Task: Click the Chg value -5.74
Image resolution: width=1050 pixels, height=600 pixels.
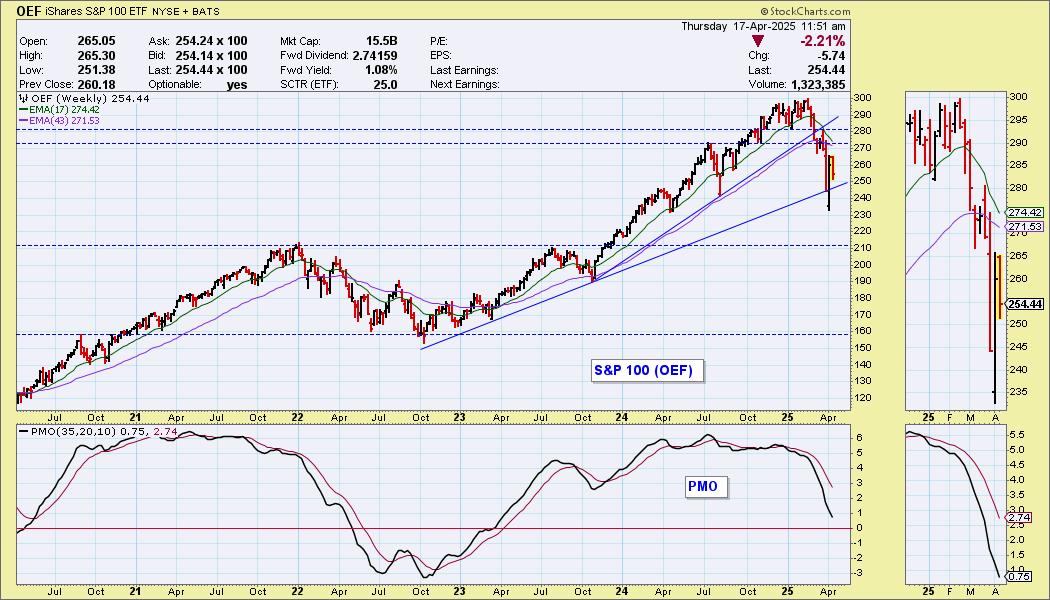Action: point(831,56)
